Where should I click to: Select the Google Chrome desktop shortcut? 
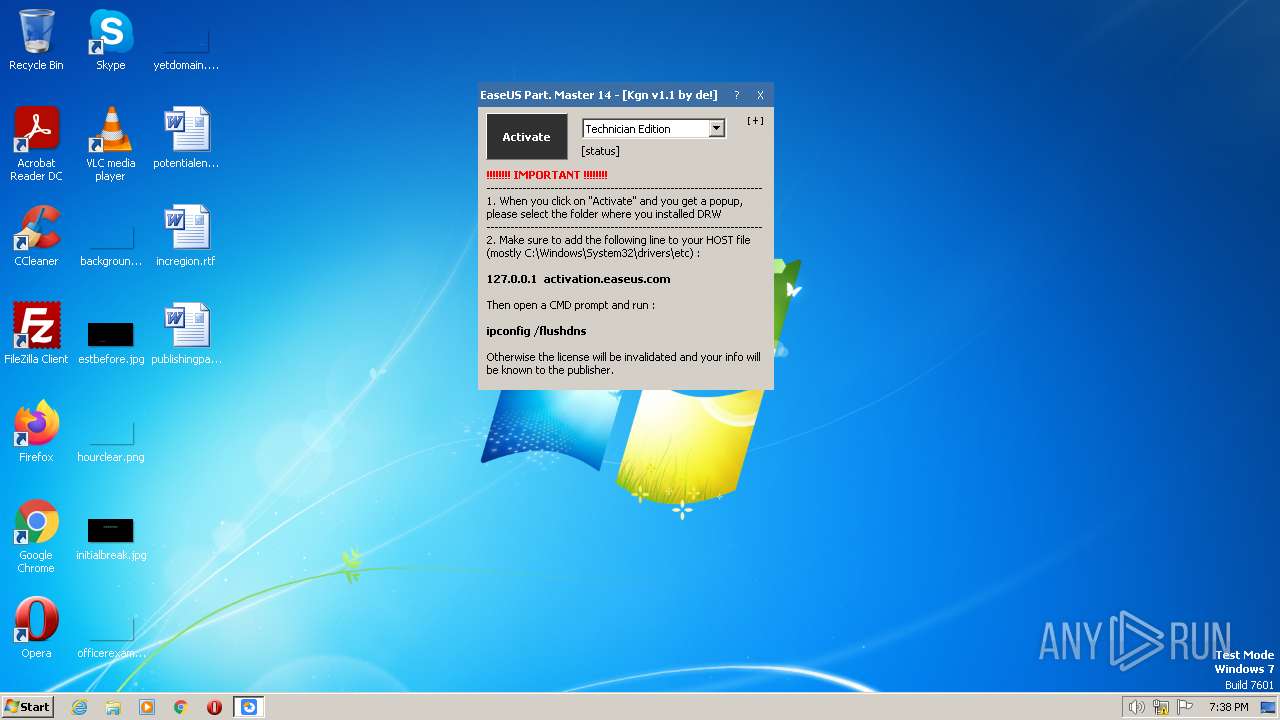[36, 536]
